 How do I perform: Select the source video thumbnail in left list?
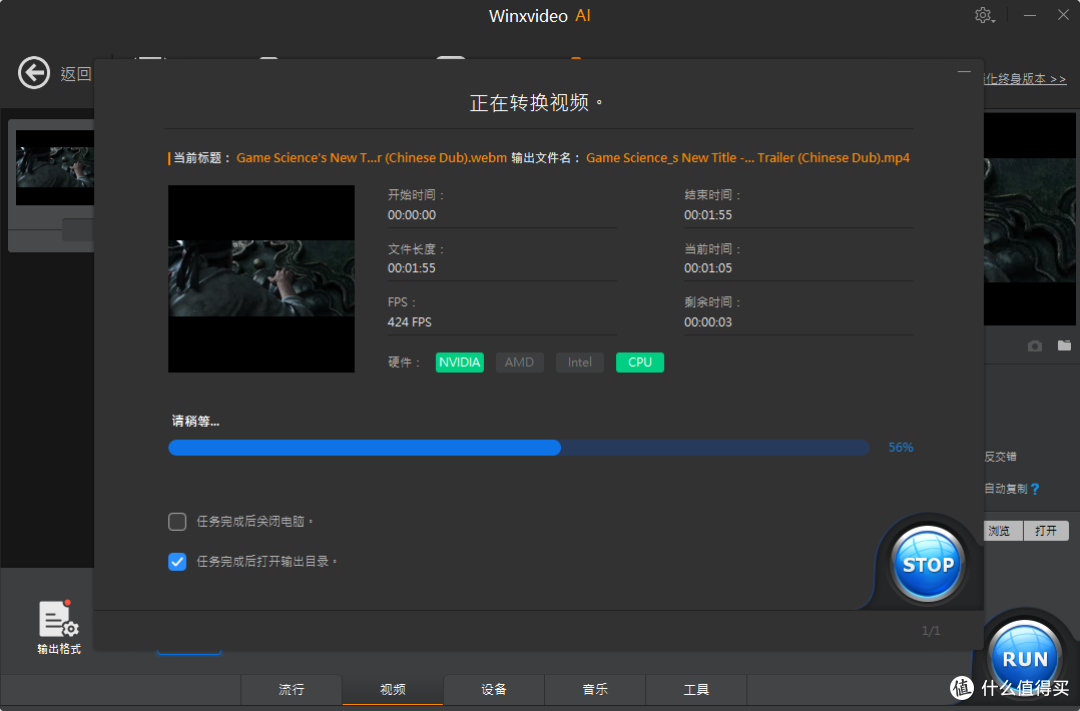pyautogui.click(x=54, y=167)
